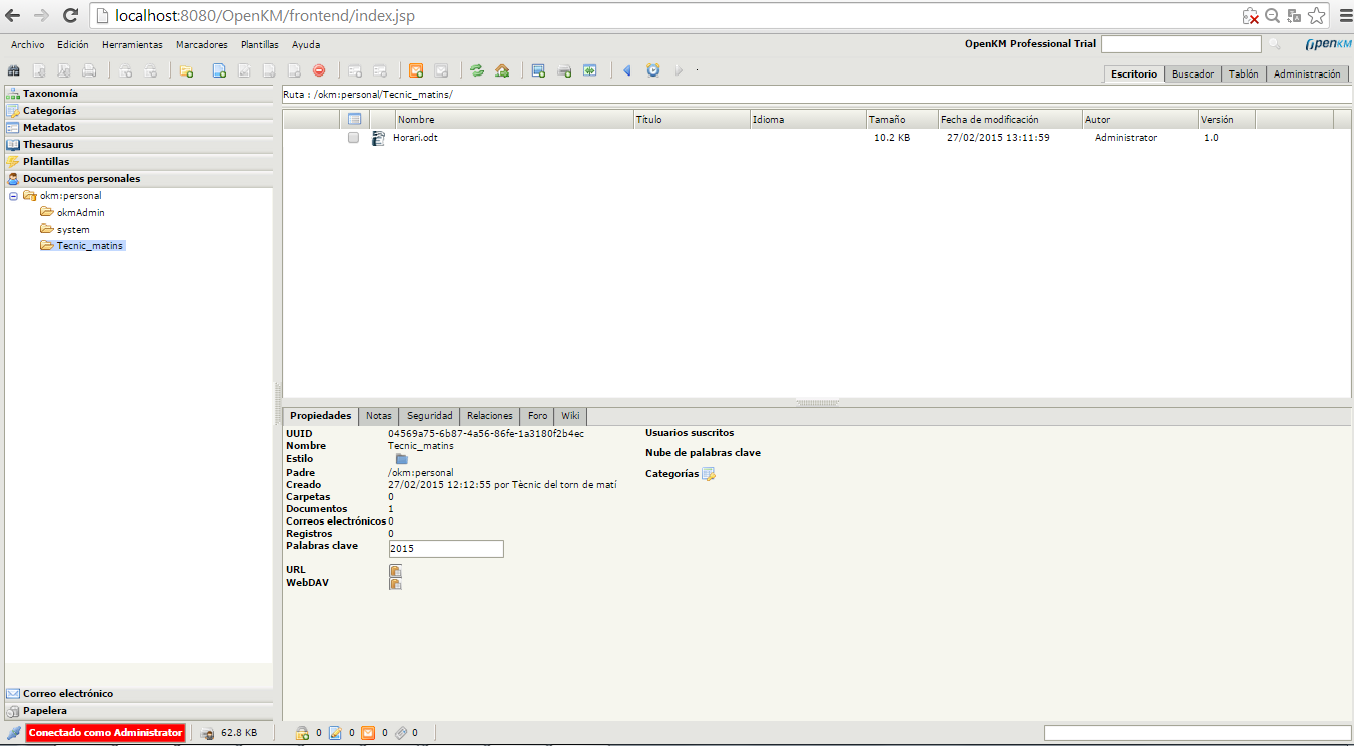This screenshot has width=1354, height=746.
Task: Tick the checkbox for Horari.odt
Action: tap(353, 138)
